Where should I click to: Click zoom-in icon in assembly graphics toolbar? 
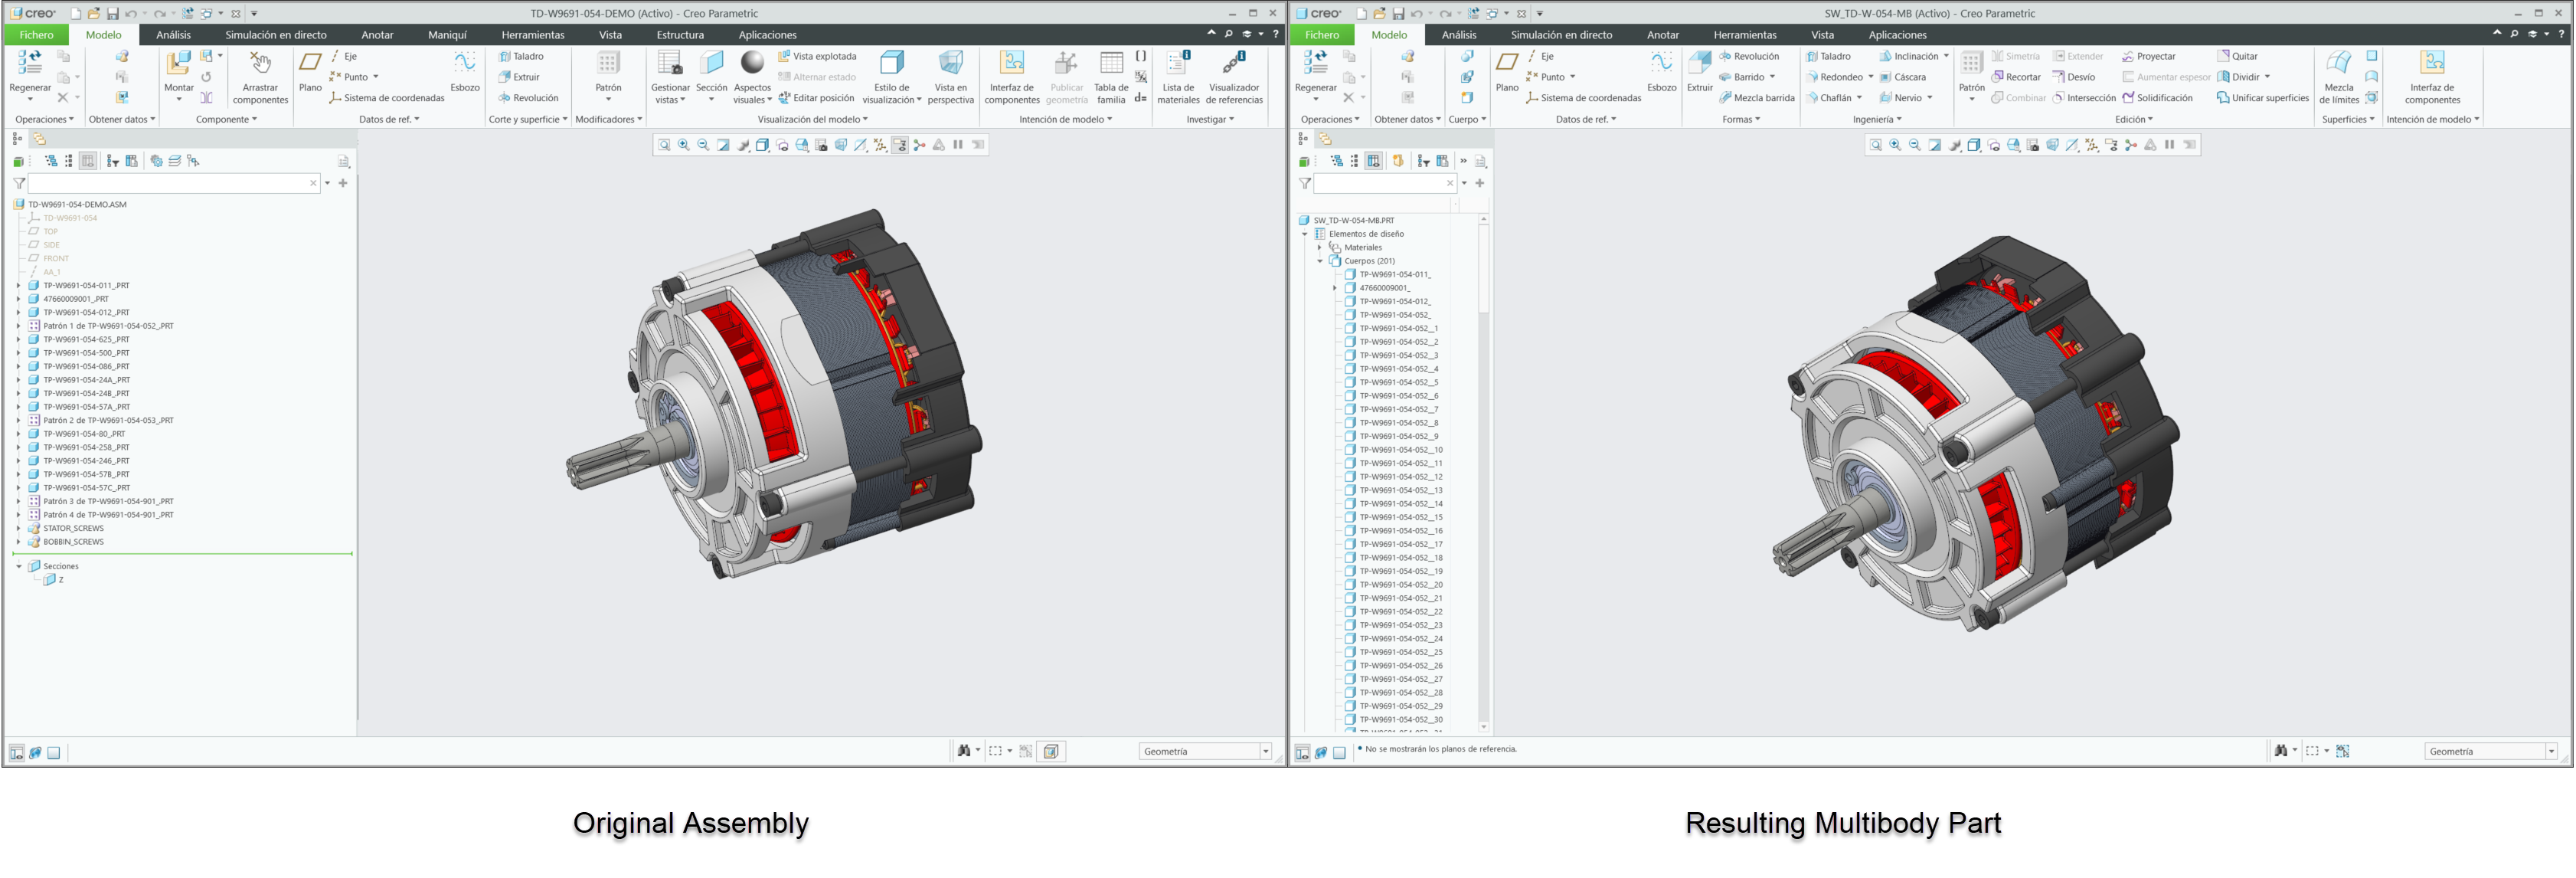684,145
